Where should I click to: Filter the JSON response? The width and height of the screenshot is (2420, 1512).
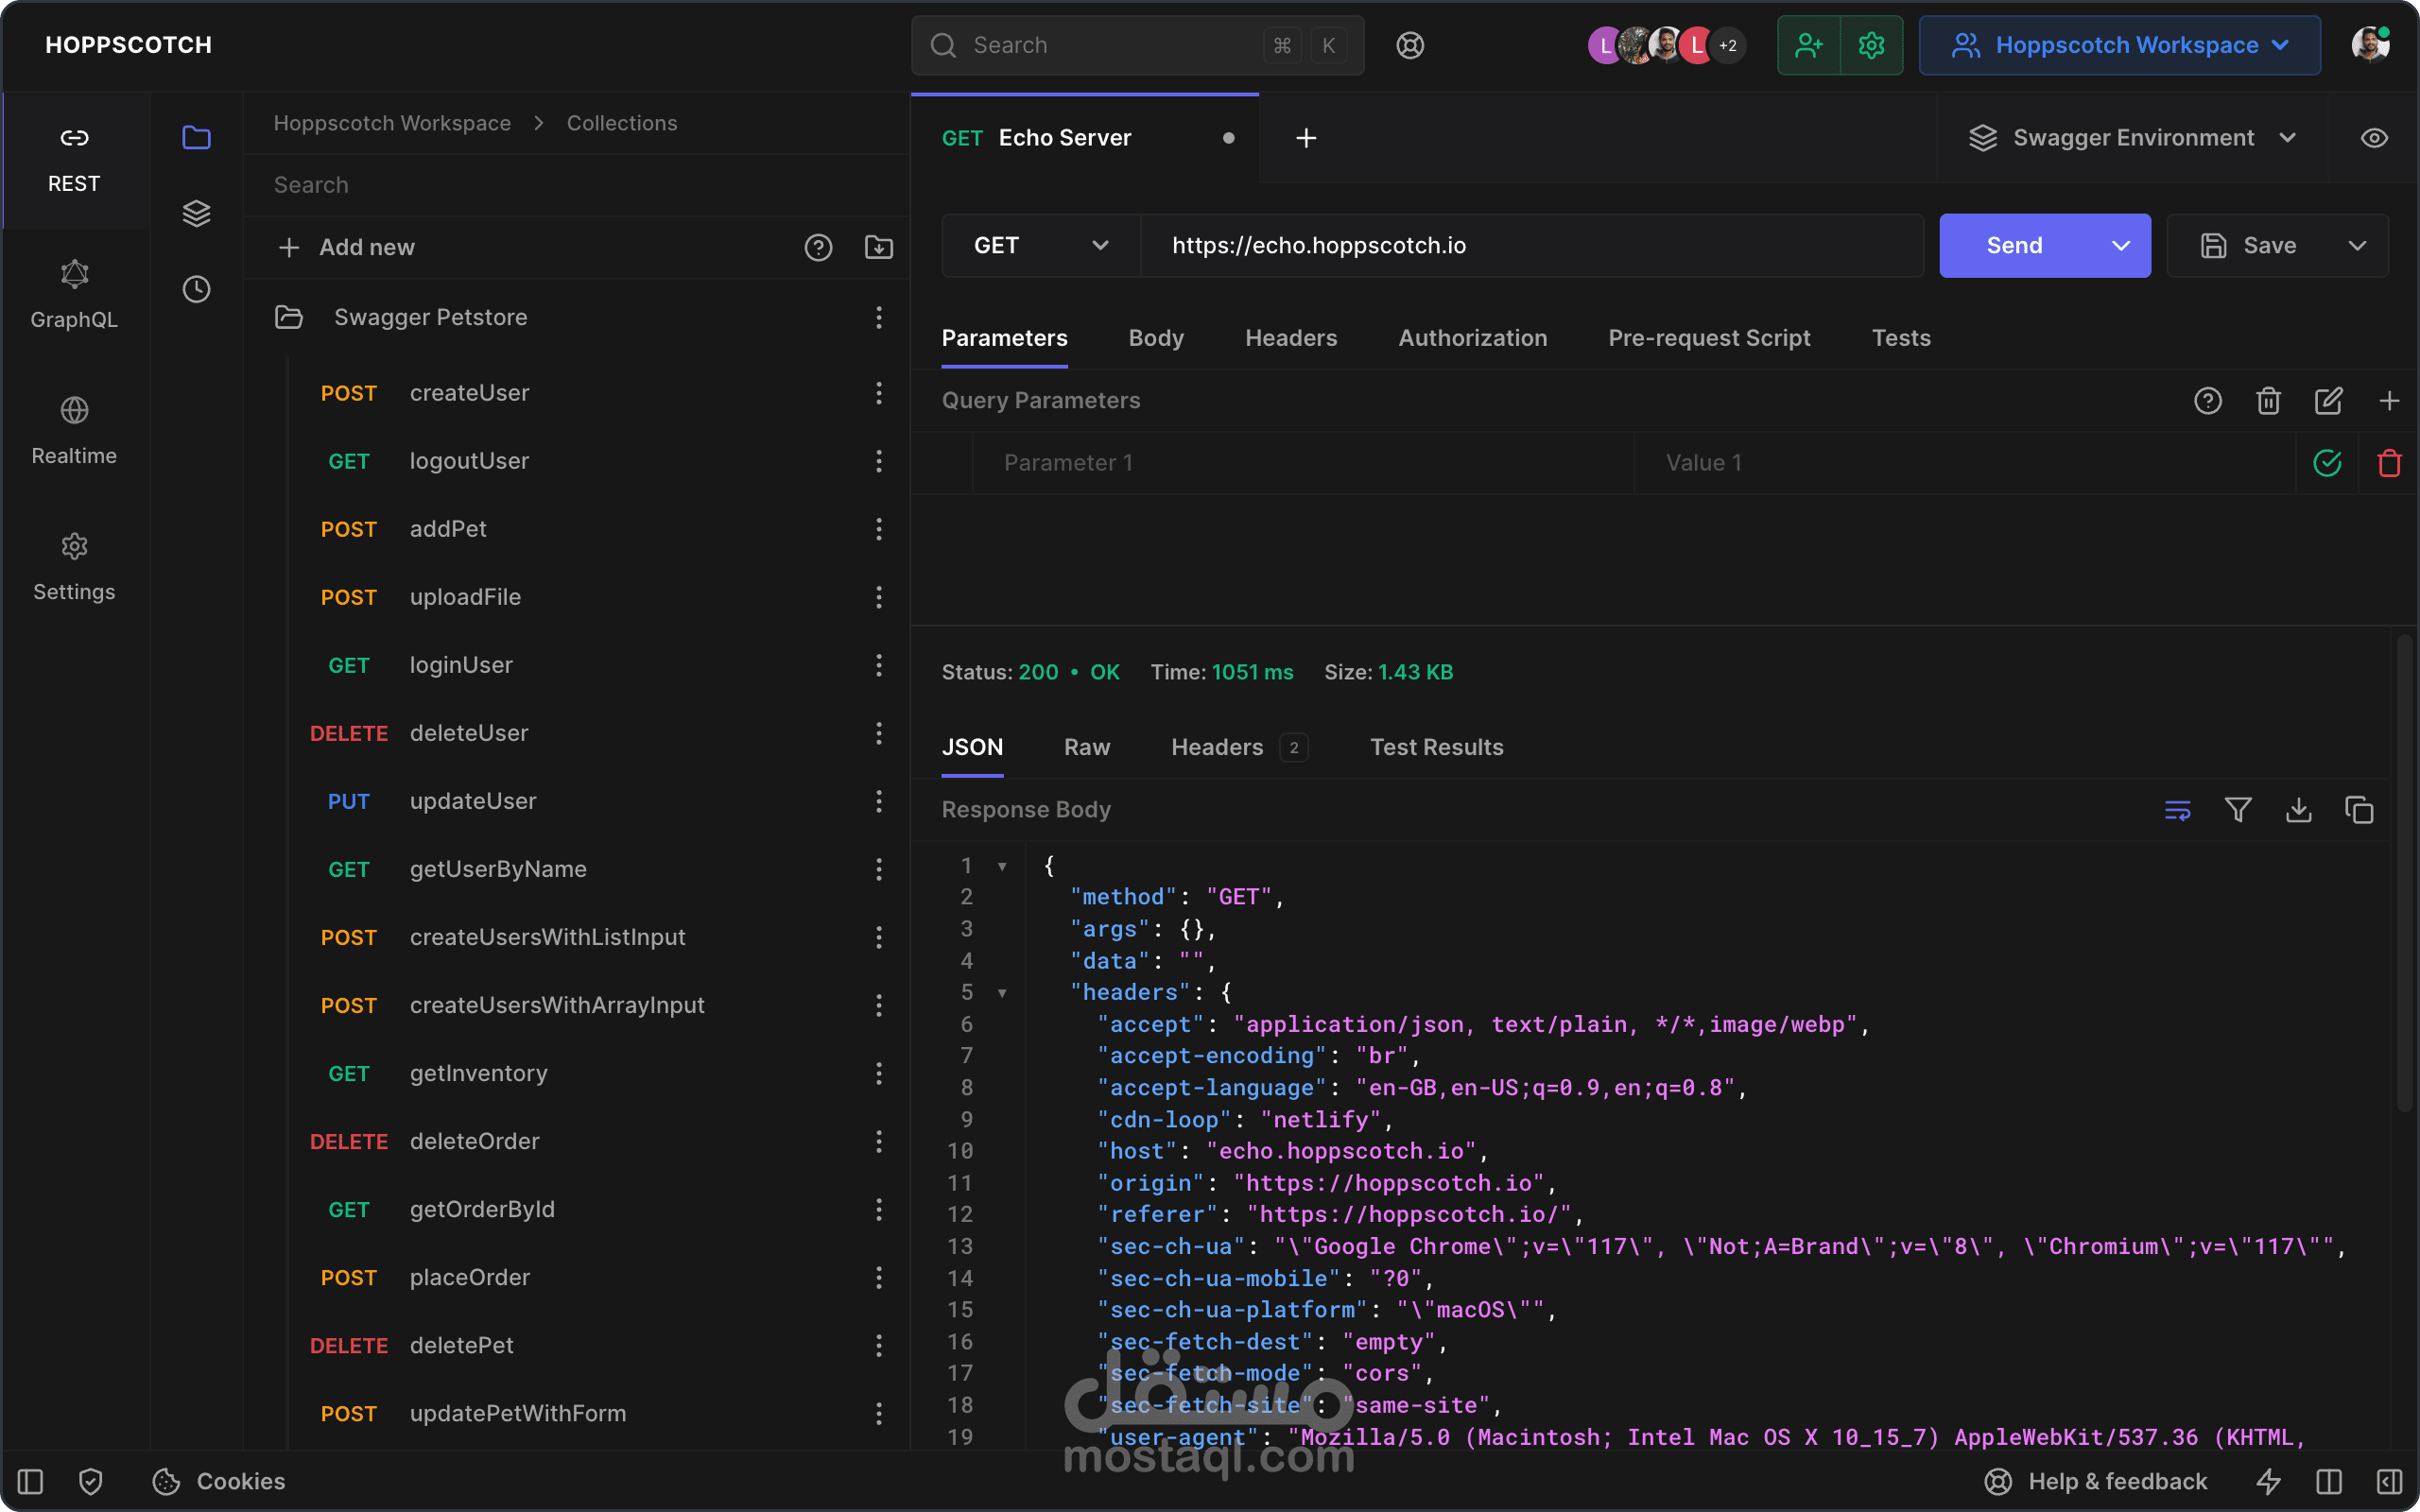tap(2238, 810)
